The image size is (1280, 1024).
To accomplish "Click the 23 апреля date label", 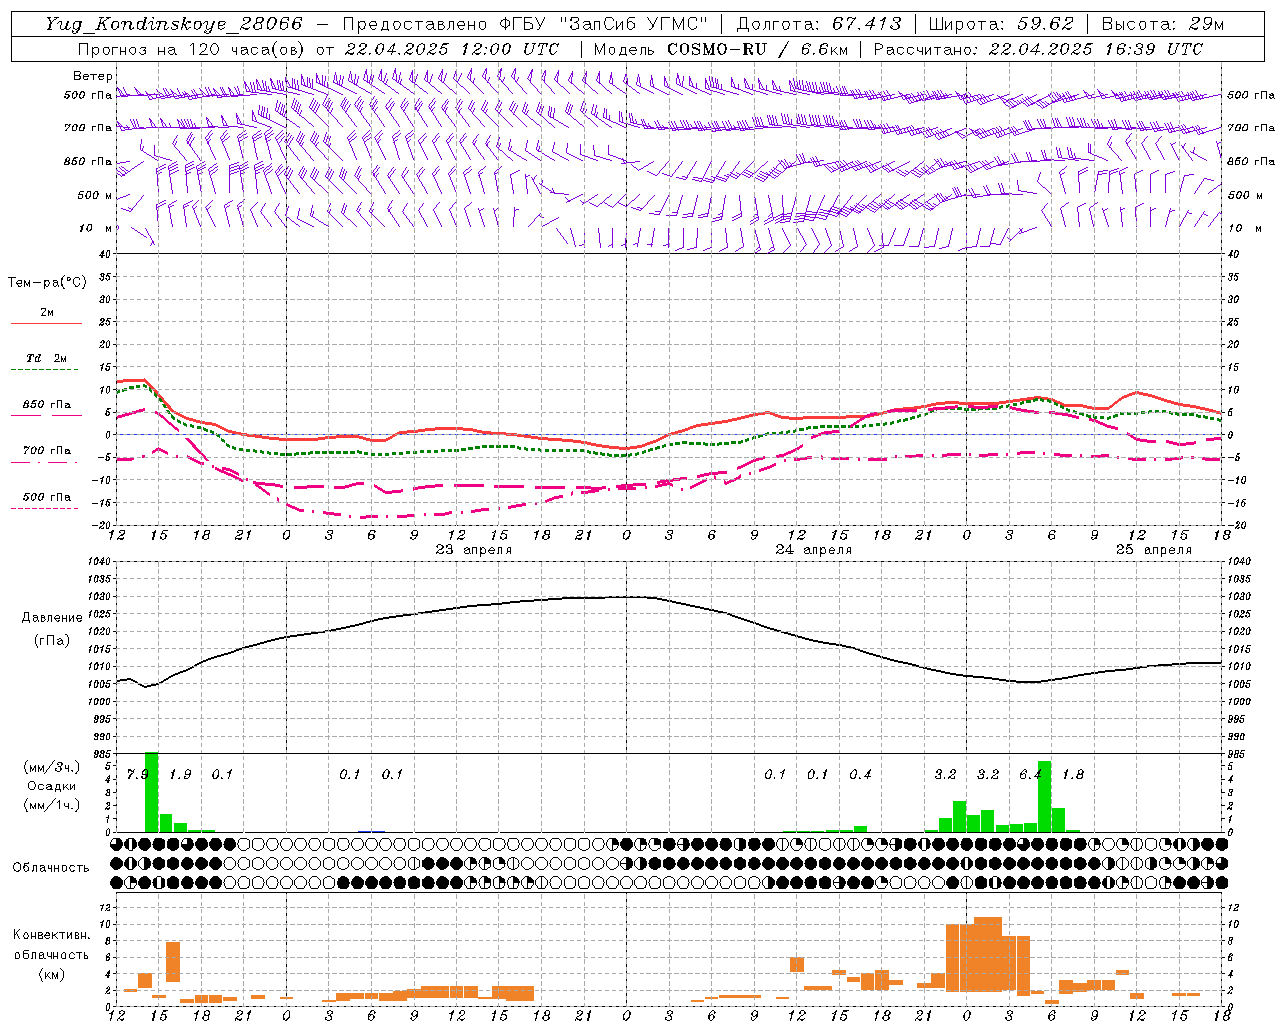I will coord(474,550).
